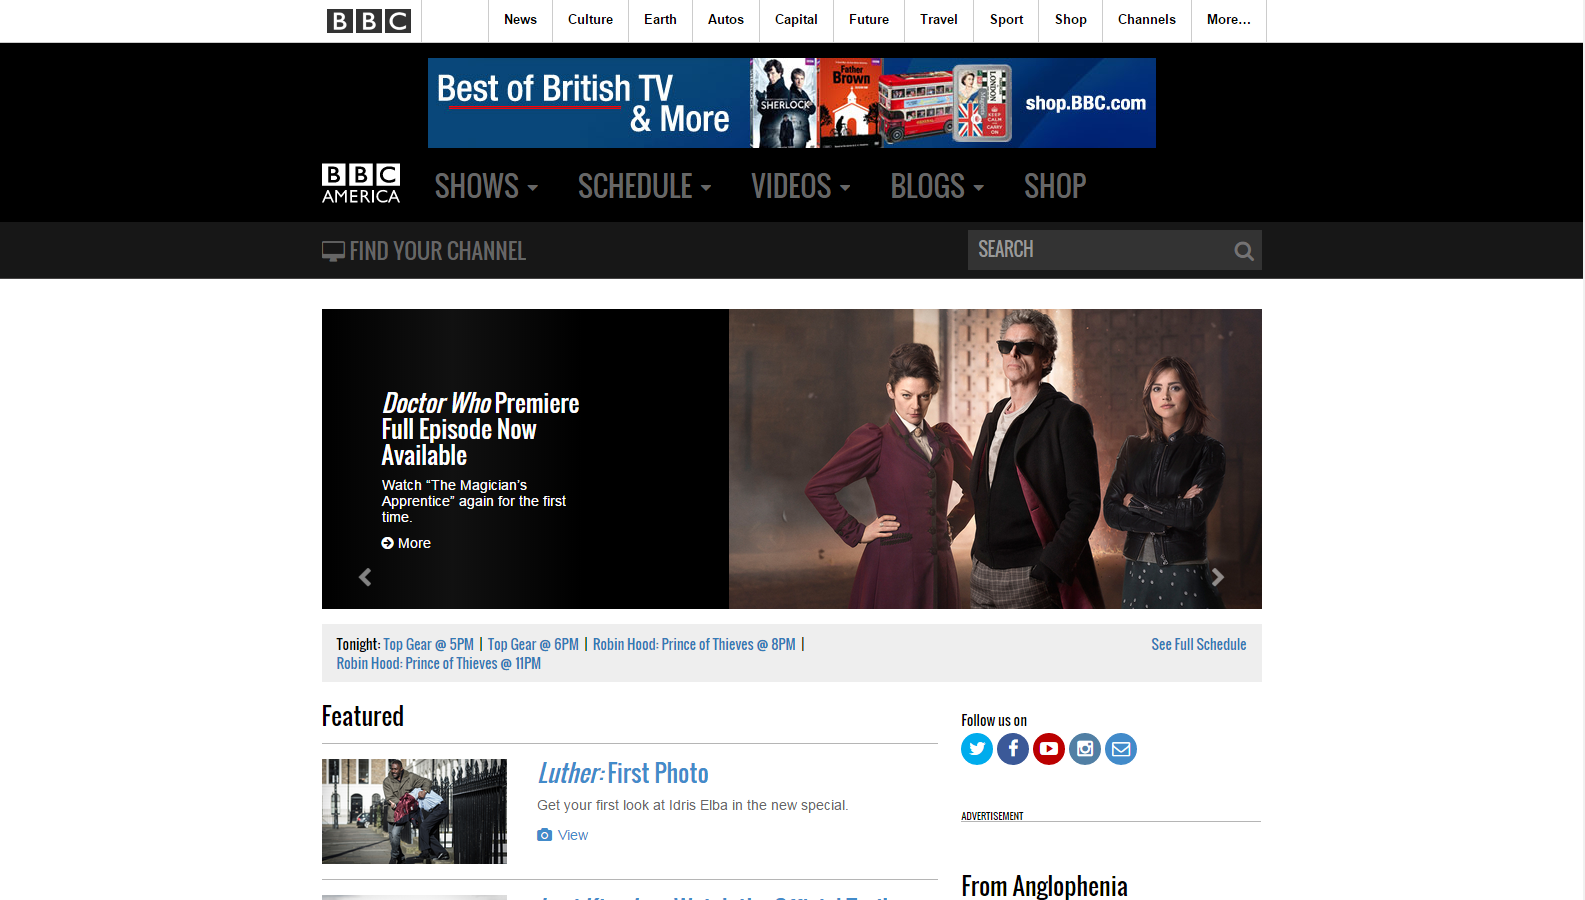Viewport: 1585px width, 900px height.
Task: Open the Sport top navigation item
Action: 1006,20
